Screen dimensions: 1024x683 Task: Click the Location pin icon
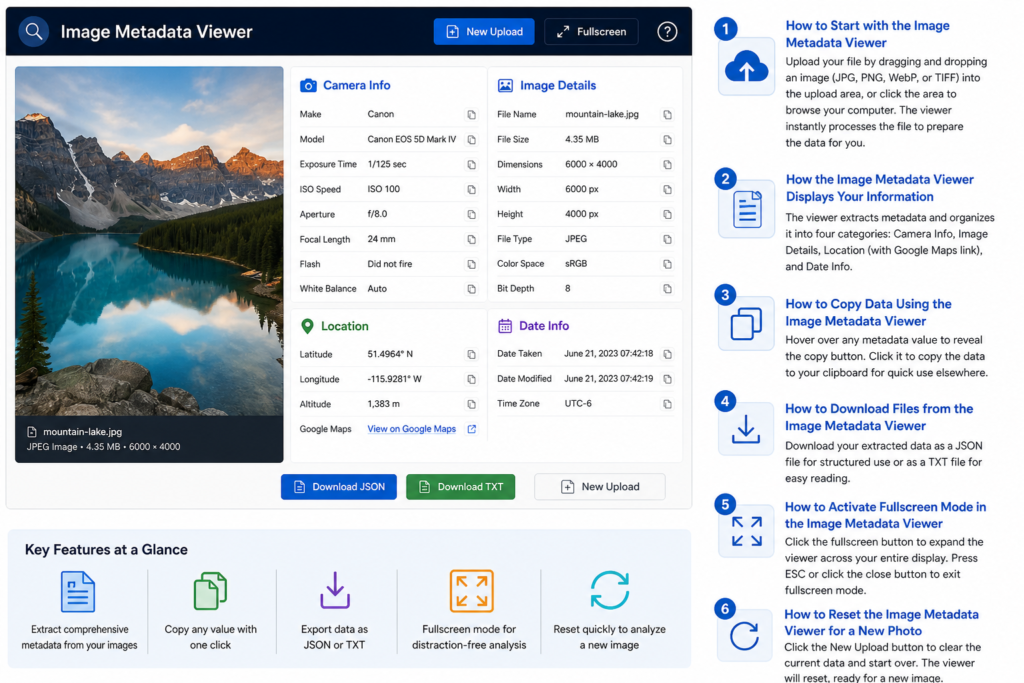(x=307, y=326)
